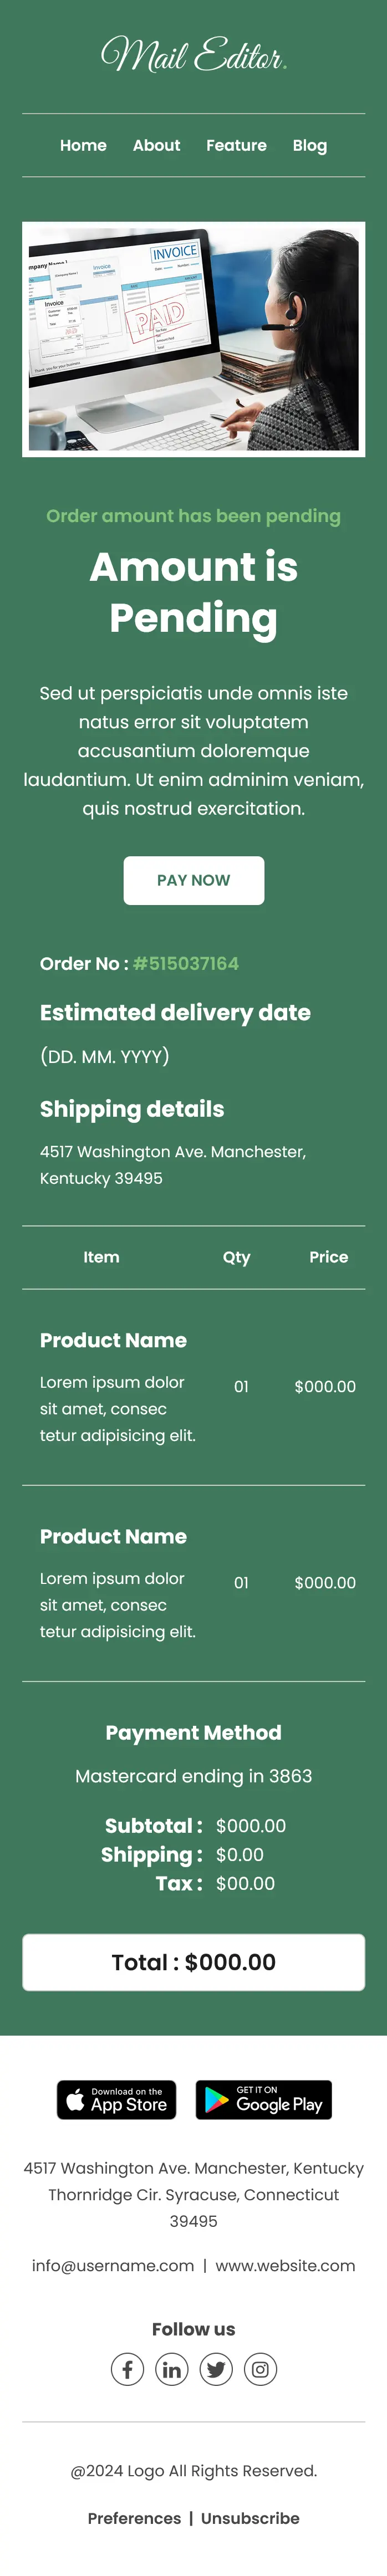Image resolution: width=387 pixels, height=2576 pixels.
Task: Click order number #515037164 link
Action: 186,964
